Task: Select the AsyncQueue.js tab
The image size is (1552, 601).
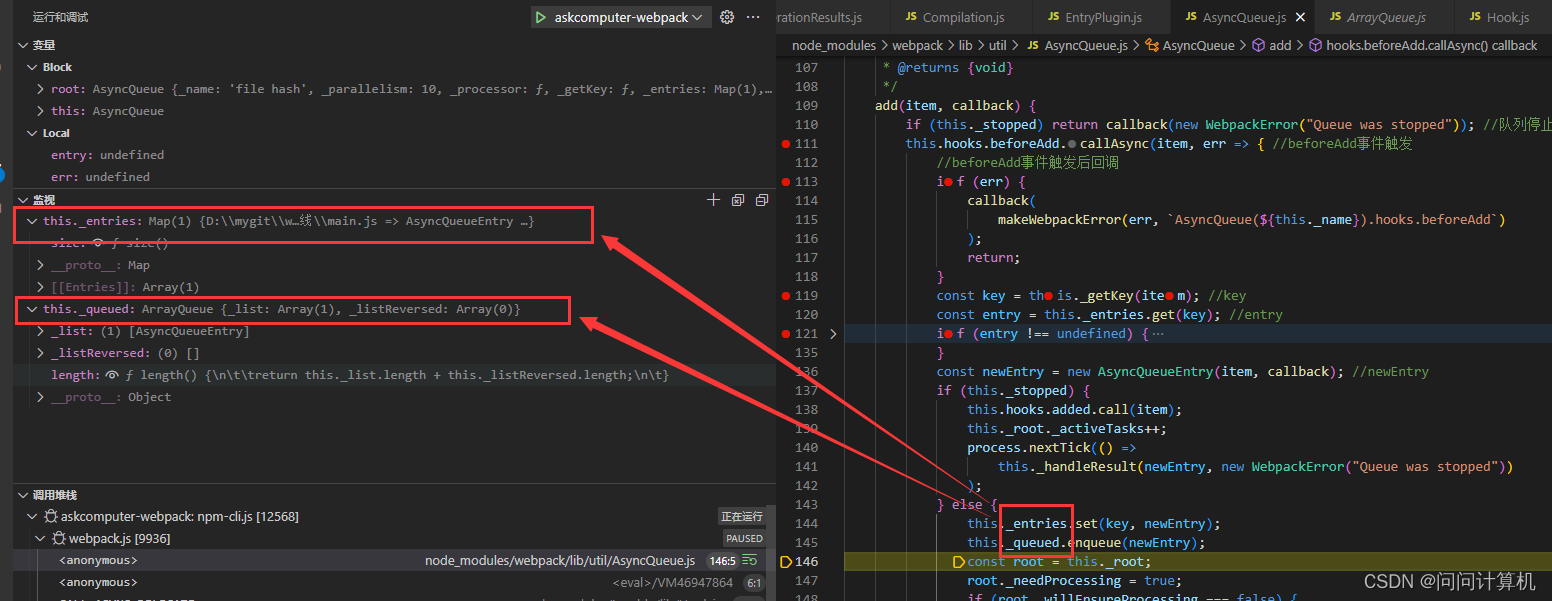Action: pos(1244,17)
